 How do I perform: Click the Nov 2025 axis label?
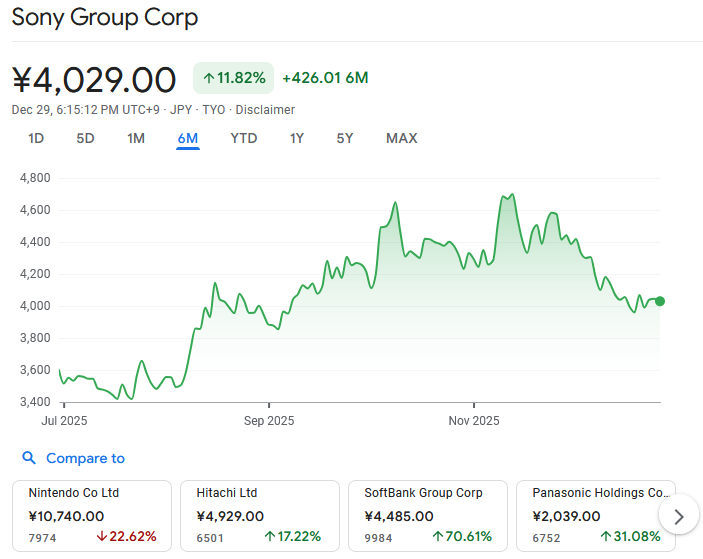474,421
